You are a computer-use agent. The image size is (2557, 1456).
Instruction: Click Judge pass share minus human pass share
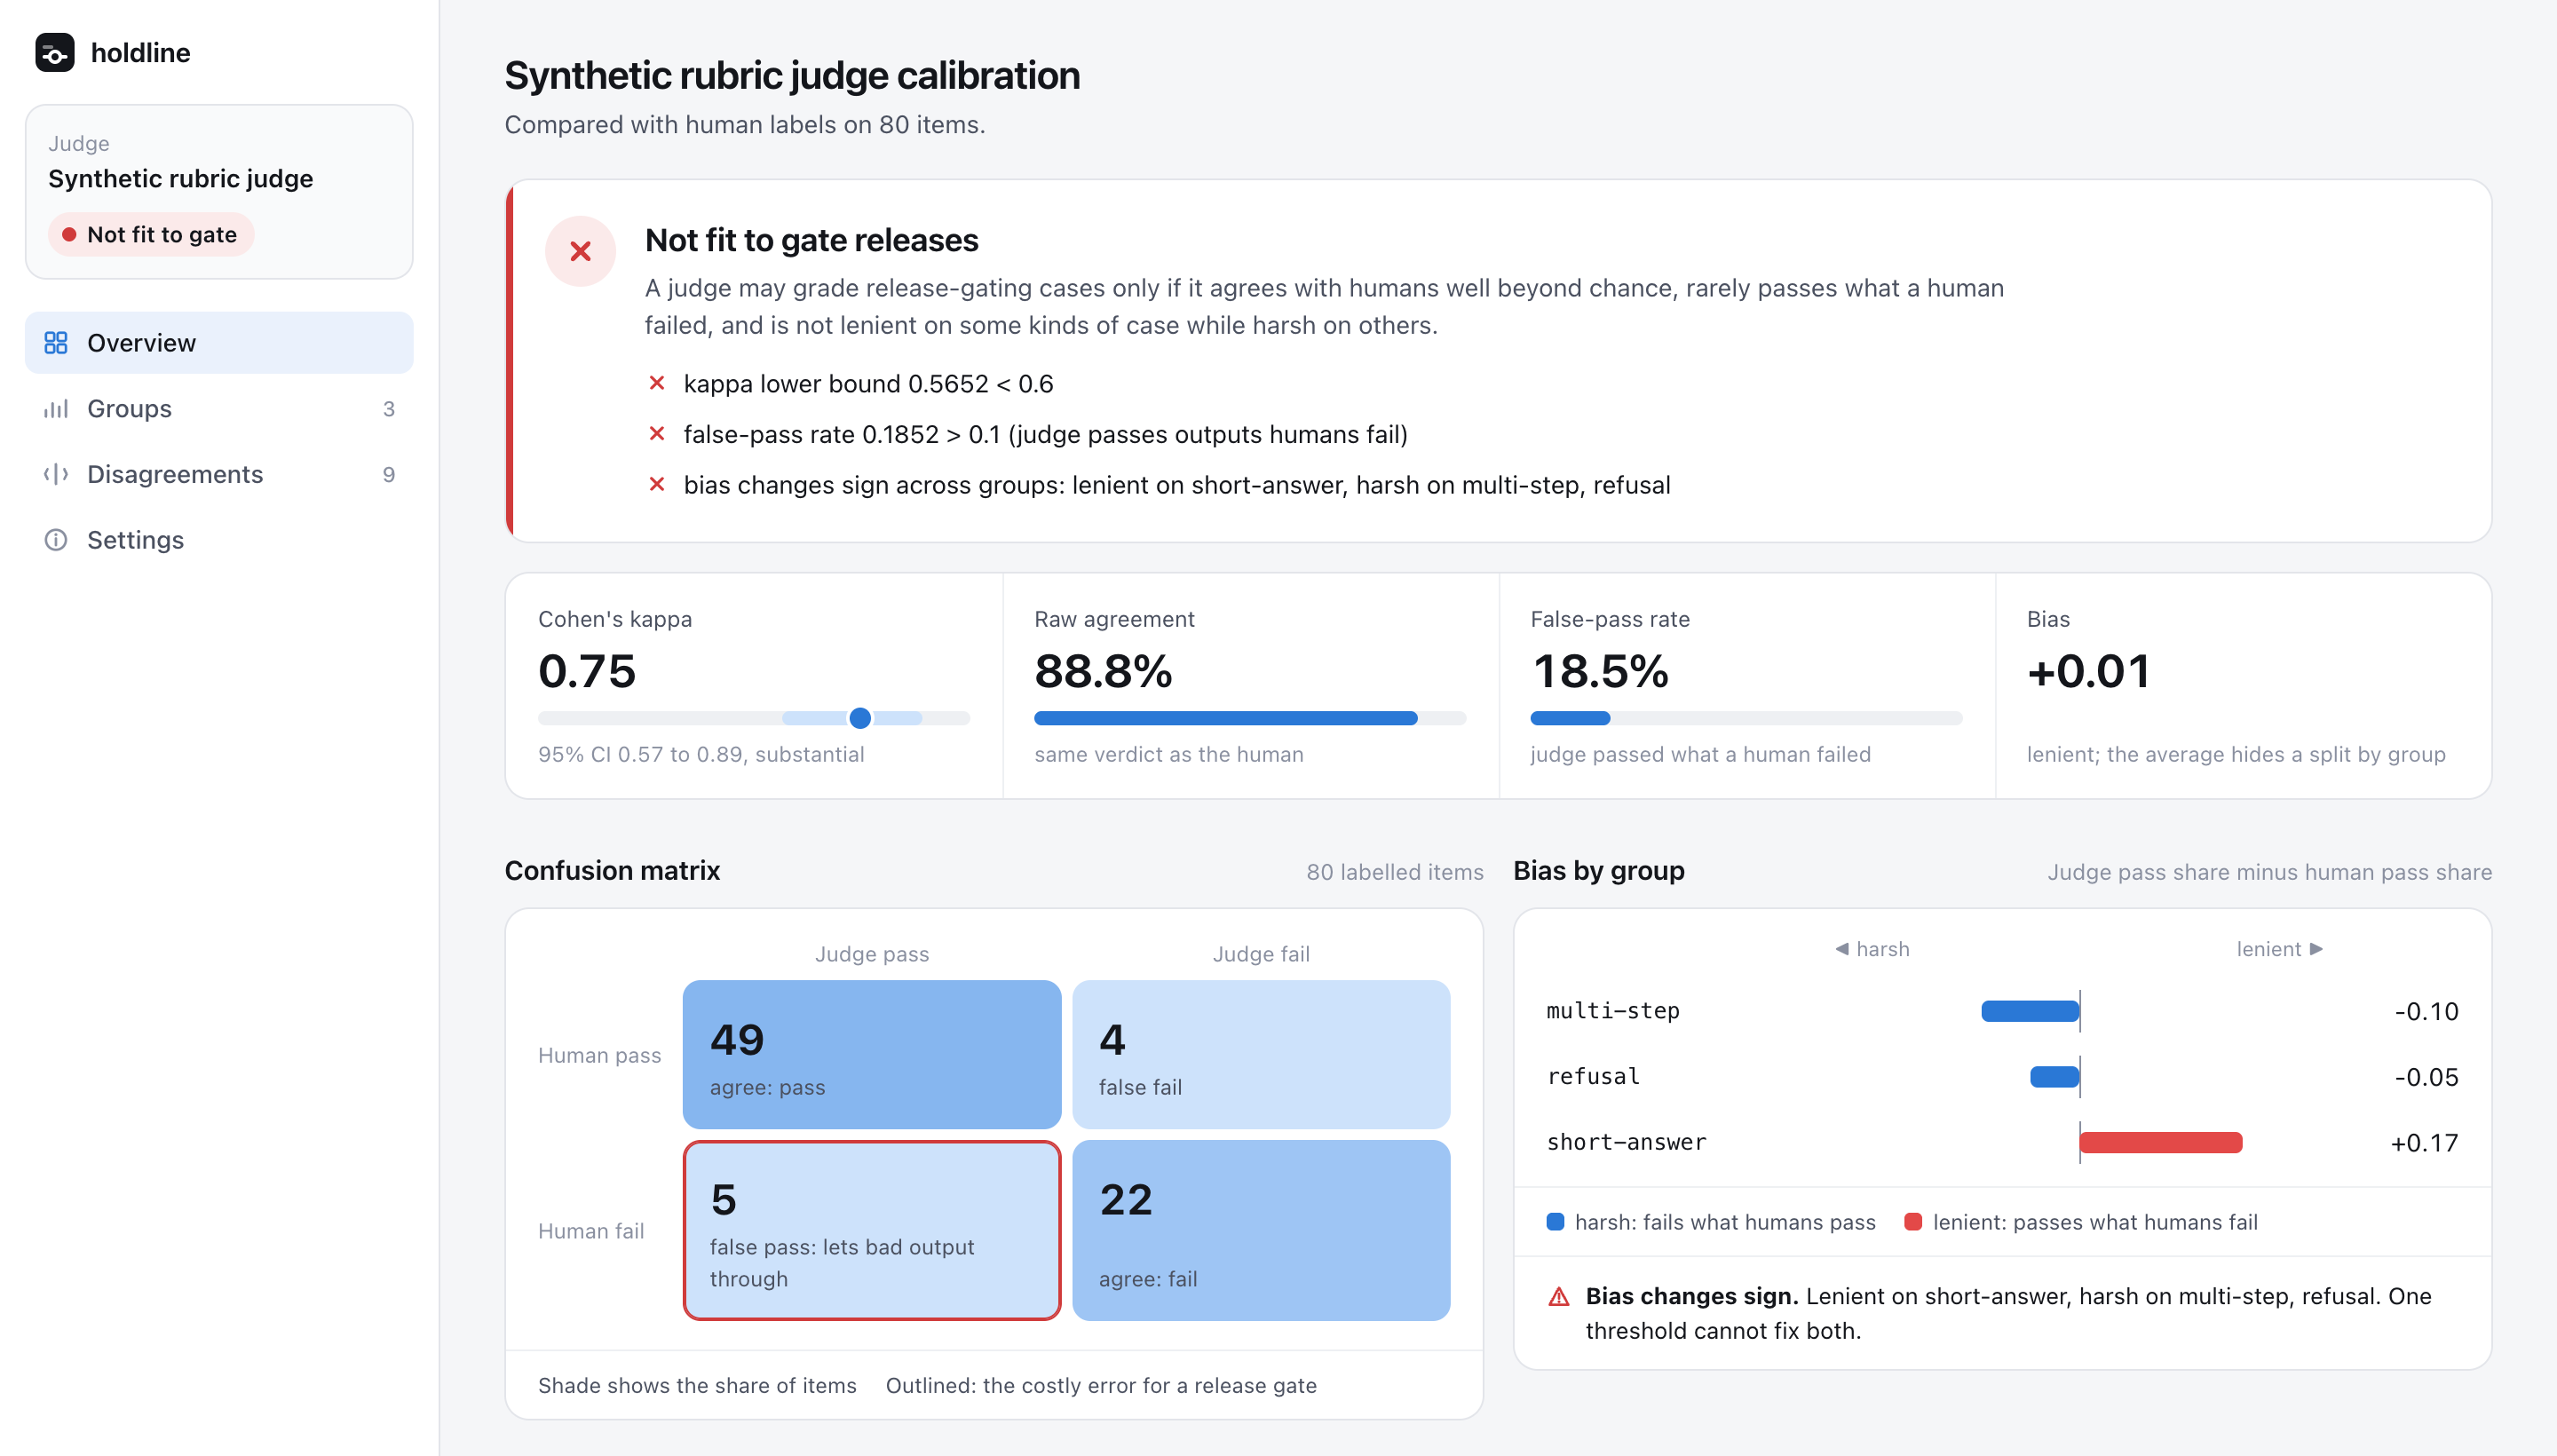pyautogui.click(x=2269, y=872)
